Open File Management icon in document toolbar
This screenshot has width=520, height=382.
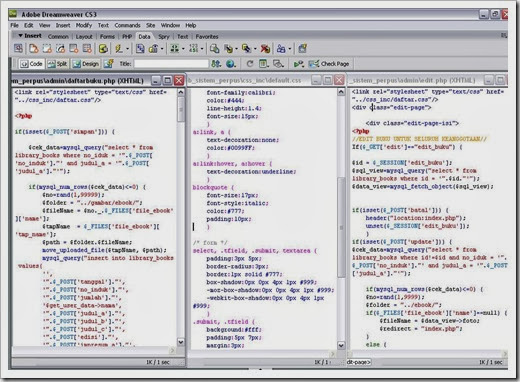coord(216,64)
